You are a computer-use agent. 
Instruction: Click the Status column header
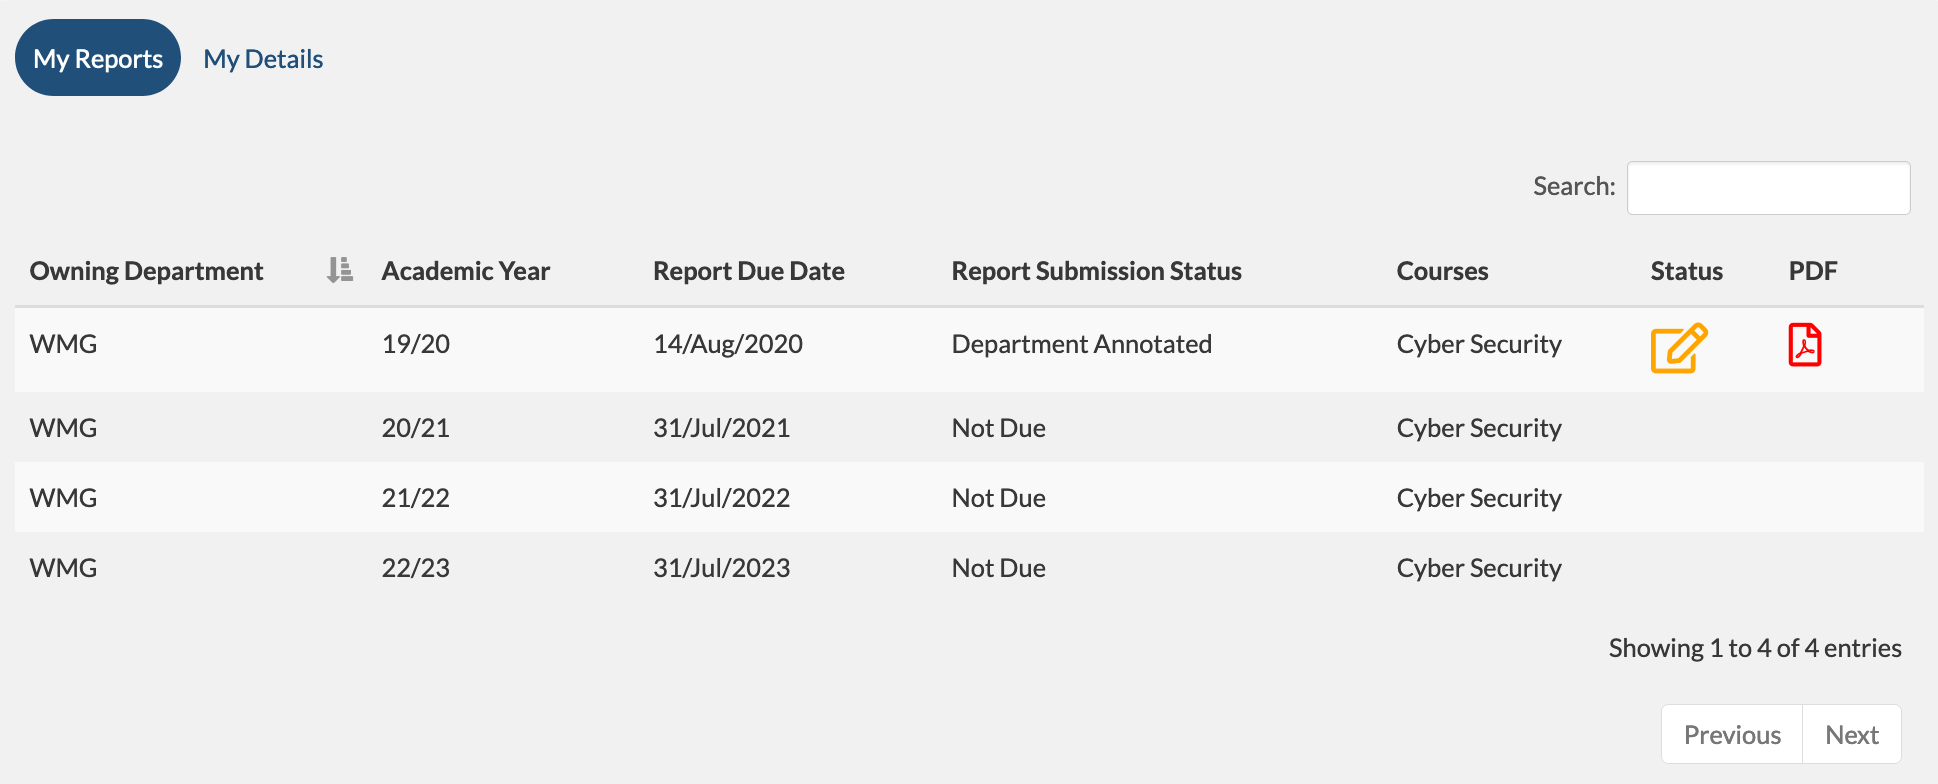[x=1686, y=271]
